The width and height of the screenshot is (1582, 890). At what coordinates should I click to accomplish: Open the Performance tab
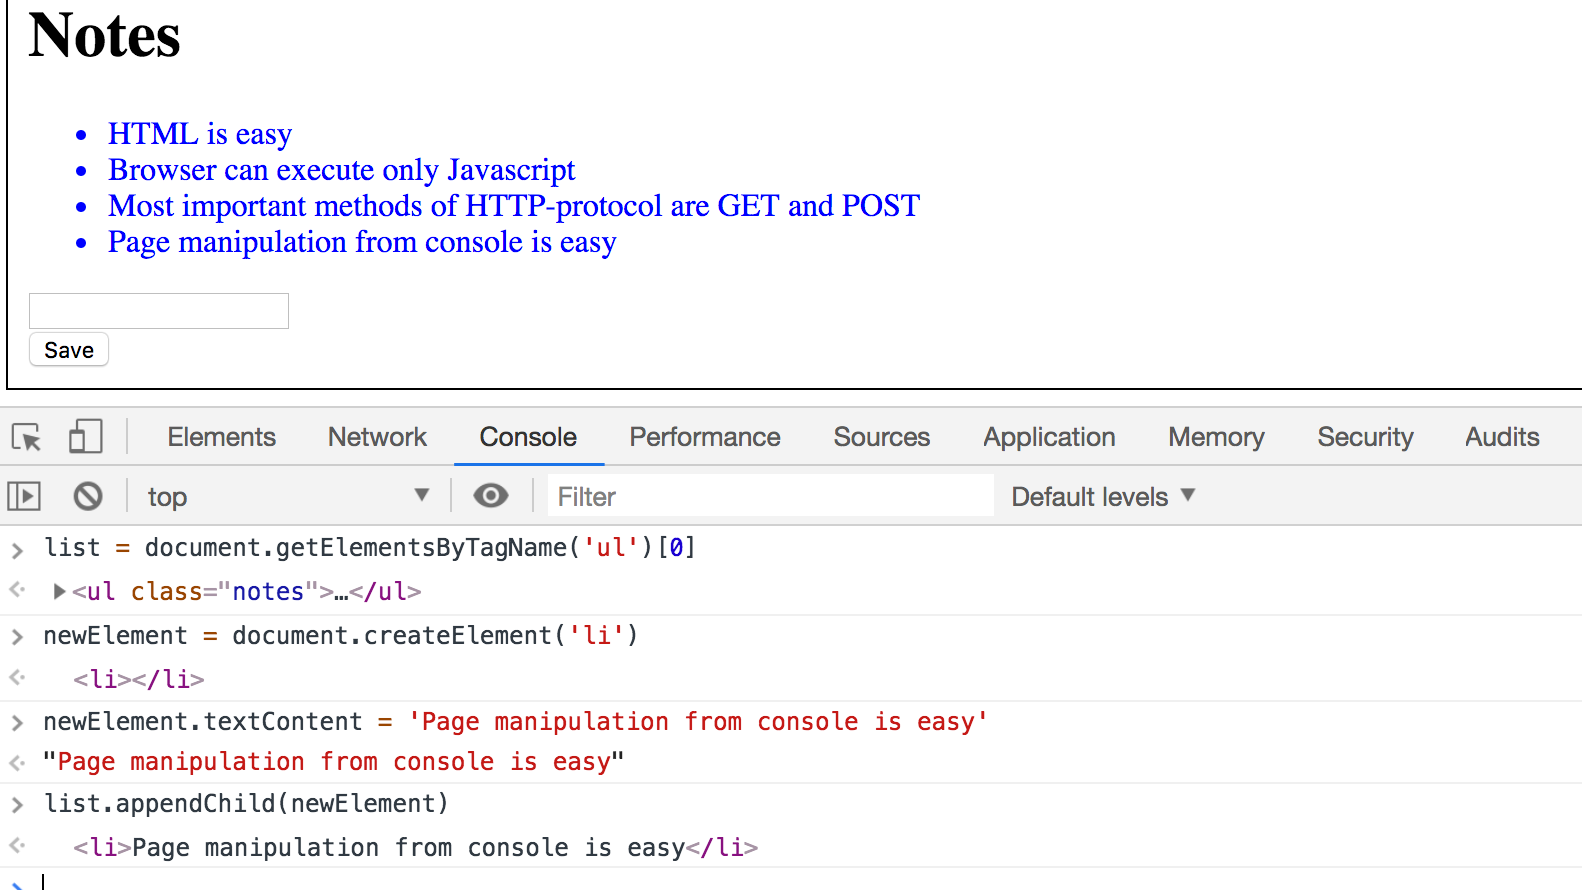click(x=704, y=437)
